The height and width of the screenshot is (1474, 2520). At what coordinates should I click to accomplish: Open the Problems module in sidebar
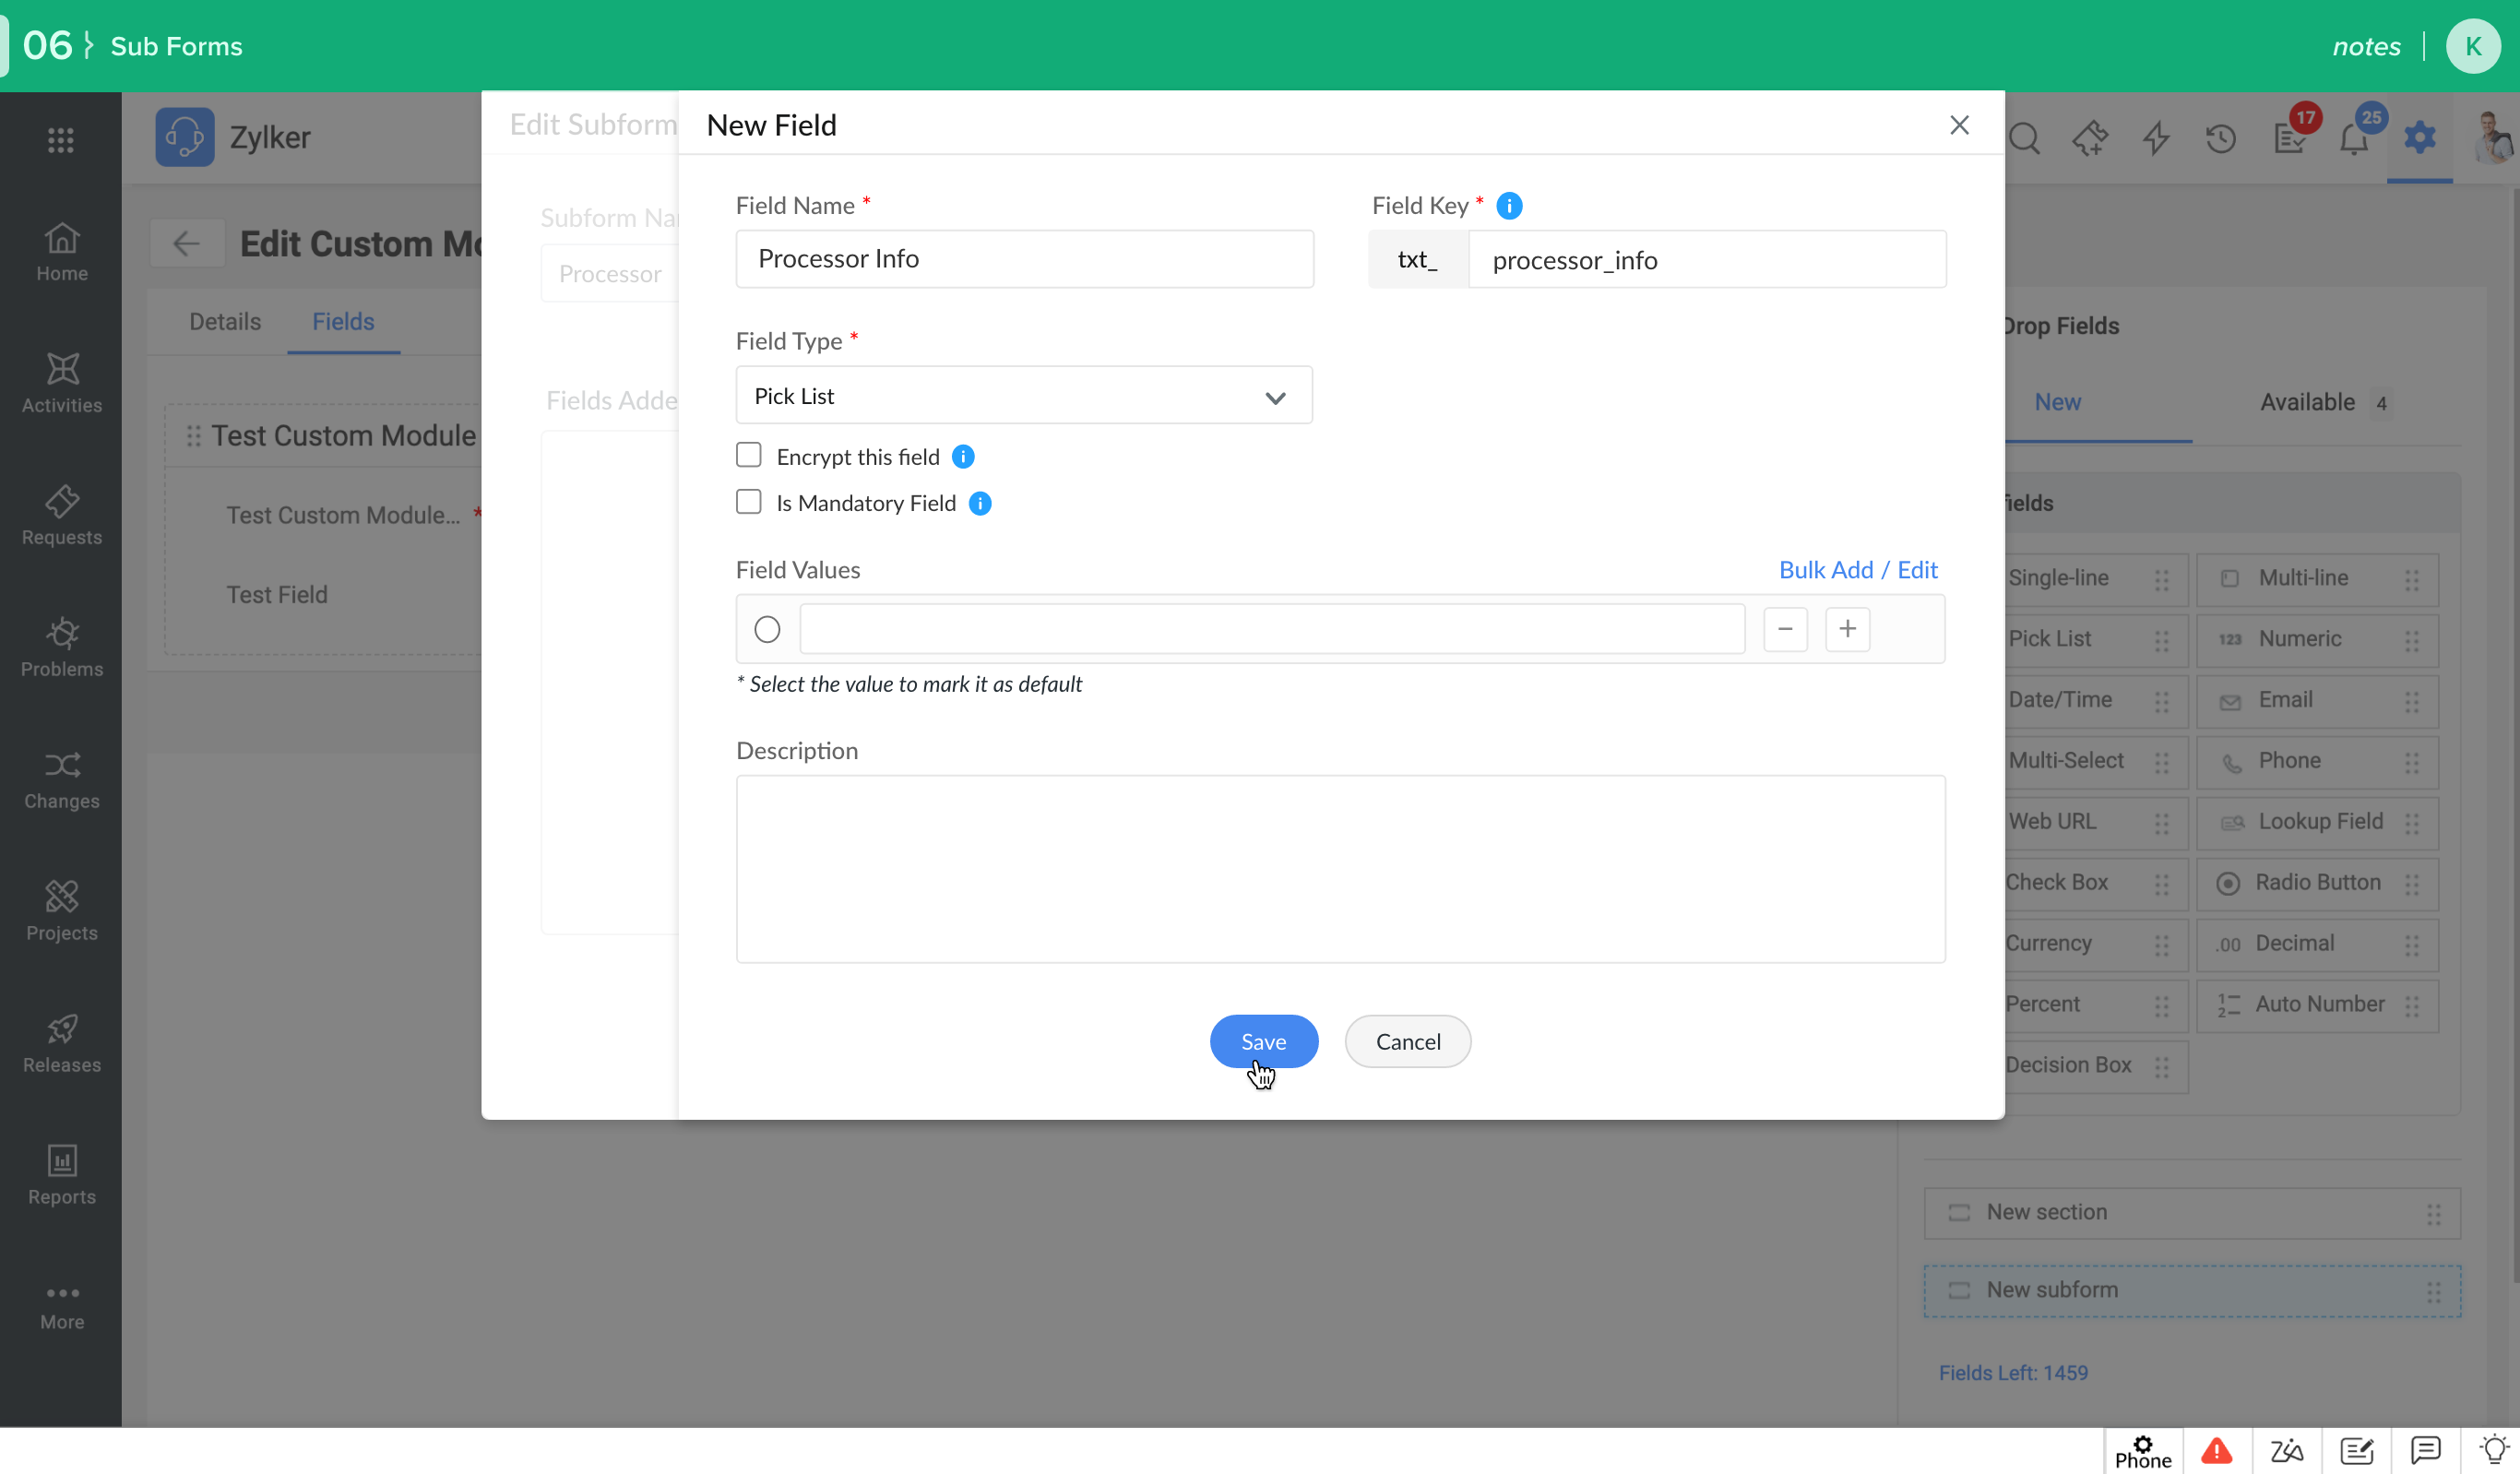pos(61,647)
